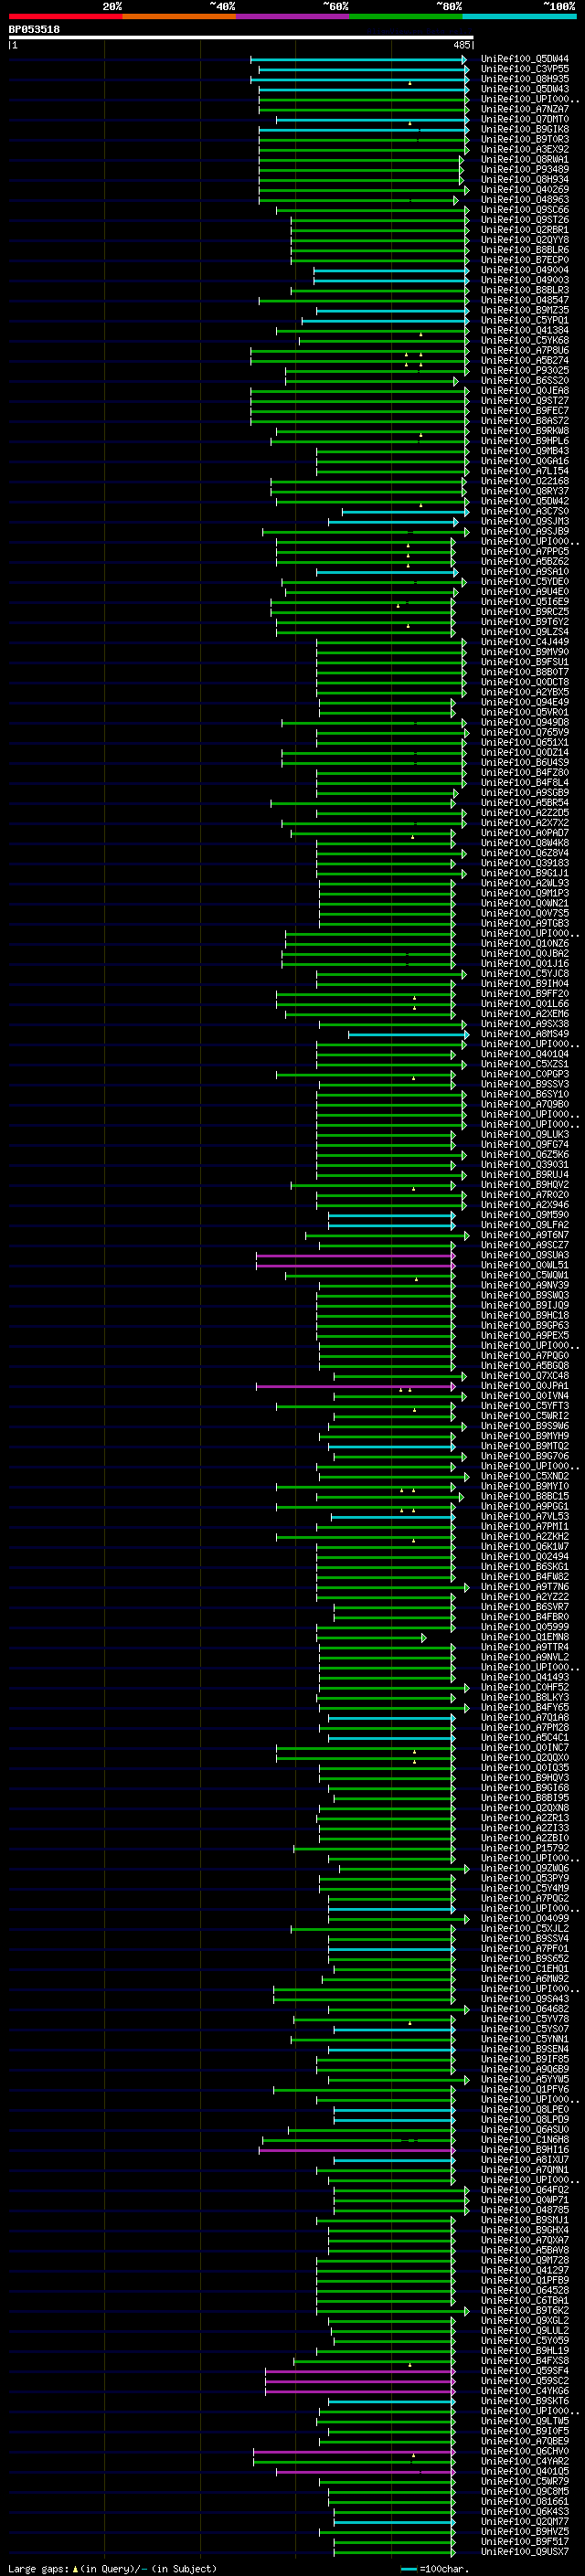Image resolution: width=585 pixels, height=2576 pixels.
Task: Click the UniRef100_A7NZA7 label
Action: point(524,109)
